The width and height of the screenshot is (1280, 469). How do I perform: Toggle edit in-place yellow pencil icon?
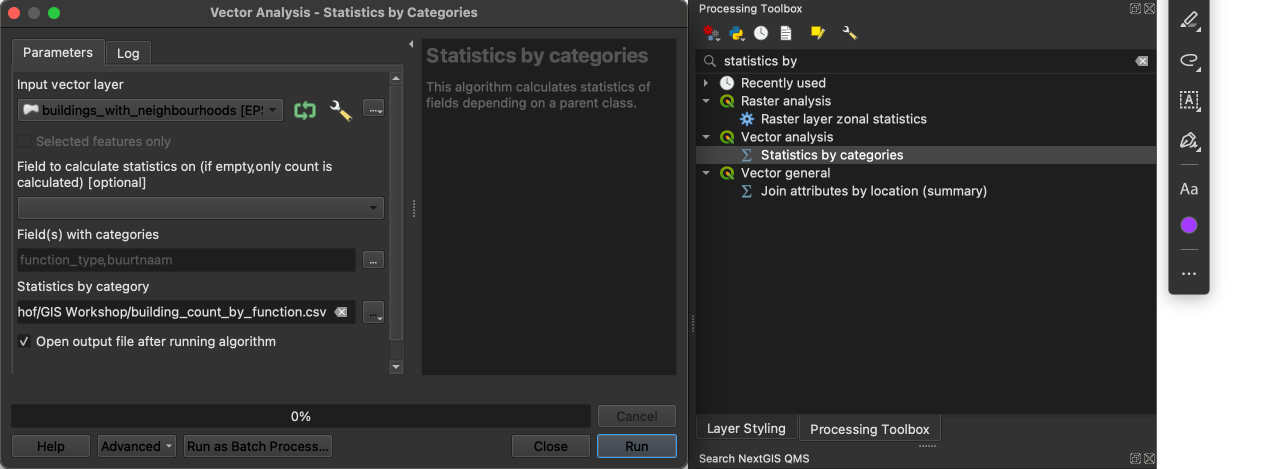(x=818, y=33)
